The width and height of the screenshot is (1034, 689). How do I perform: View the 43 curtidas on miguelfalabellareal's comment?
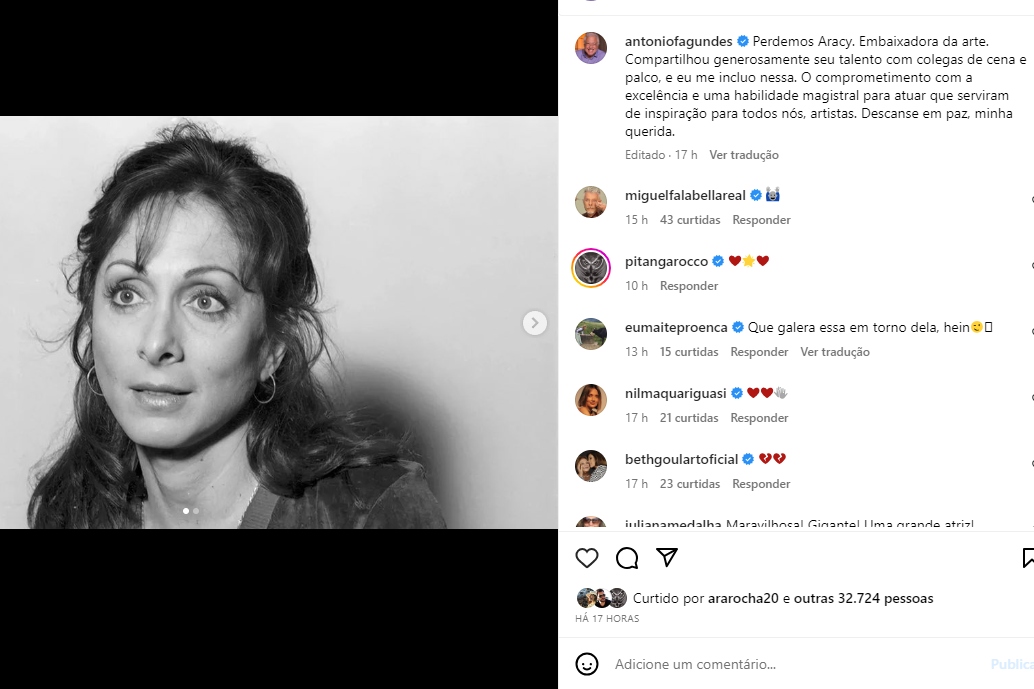pos(690,219)
